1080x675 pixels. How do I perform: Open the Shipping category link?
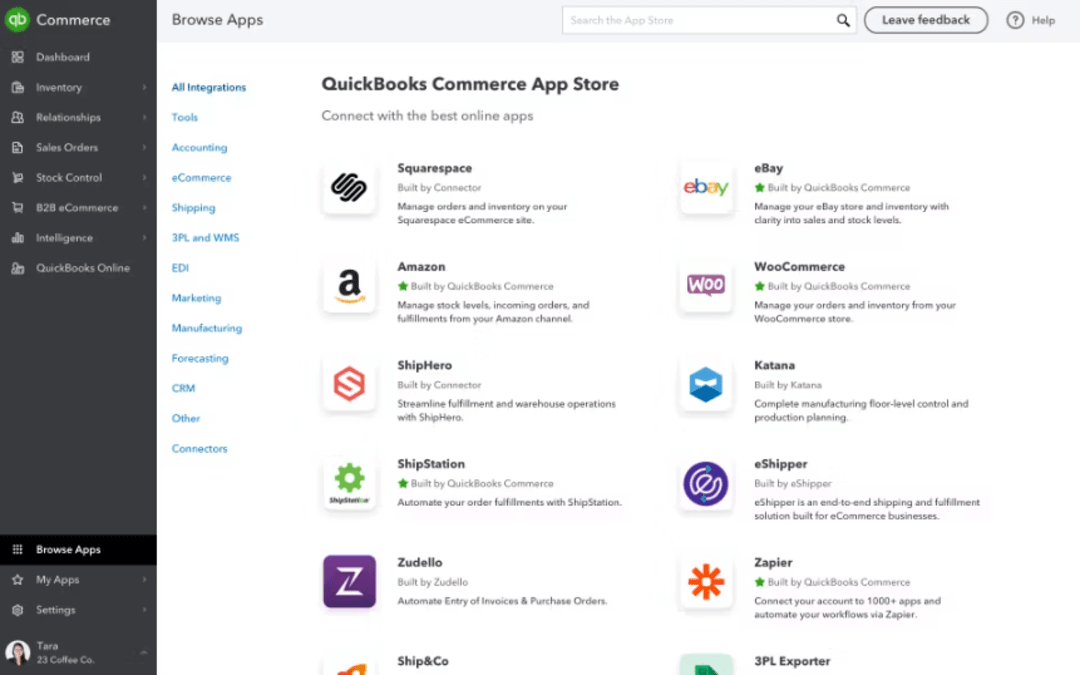pos(193,207)
